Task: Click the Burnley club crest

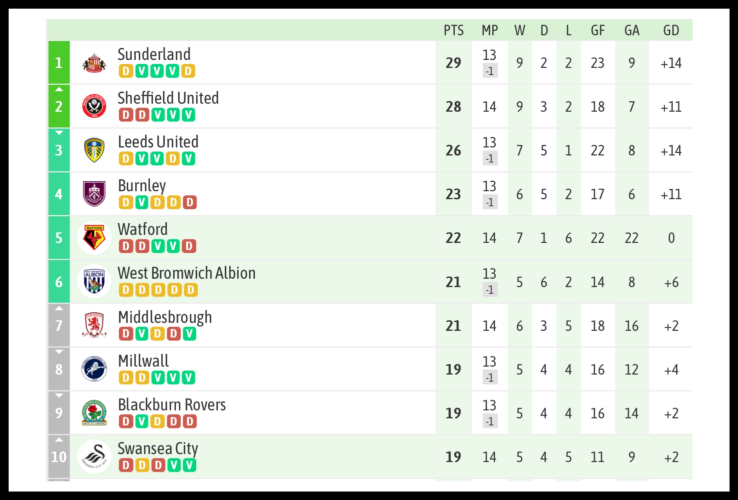Action: point(94,194)
